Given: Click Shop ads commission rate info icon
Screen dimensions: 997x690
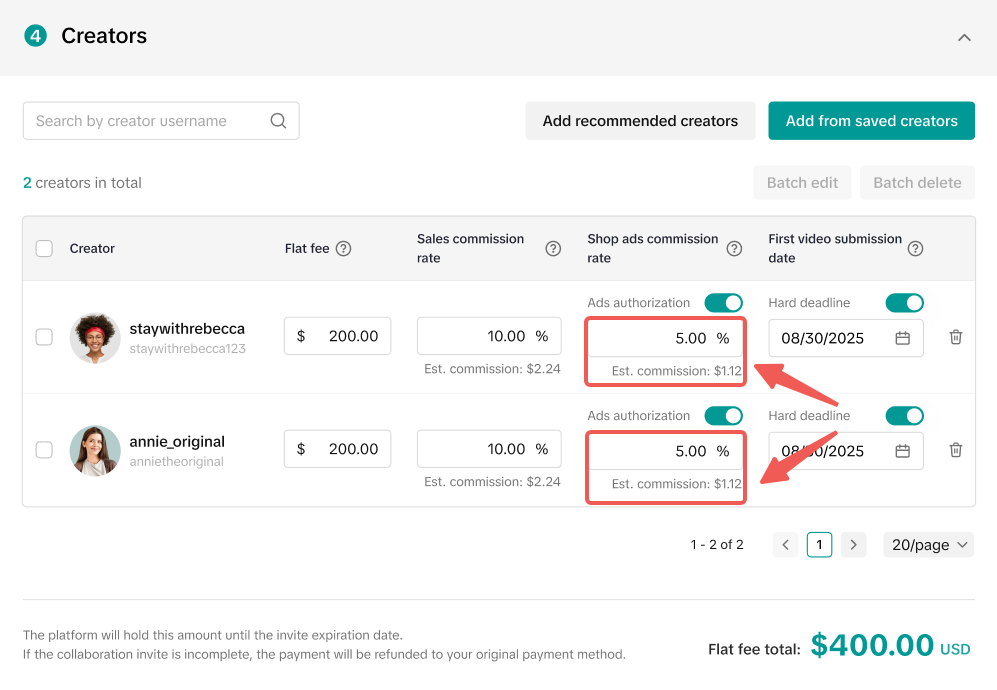Looking at the screenshot, I should pos(734,249).
